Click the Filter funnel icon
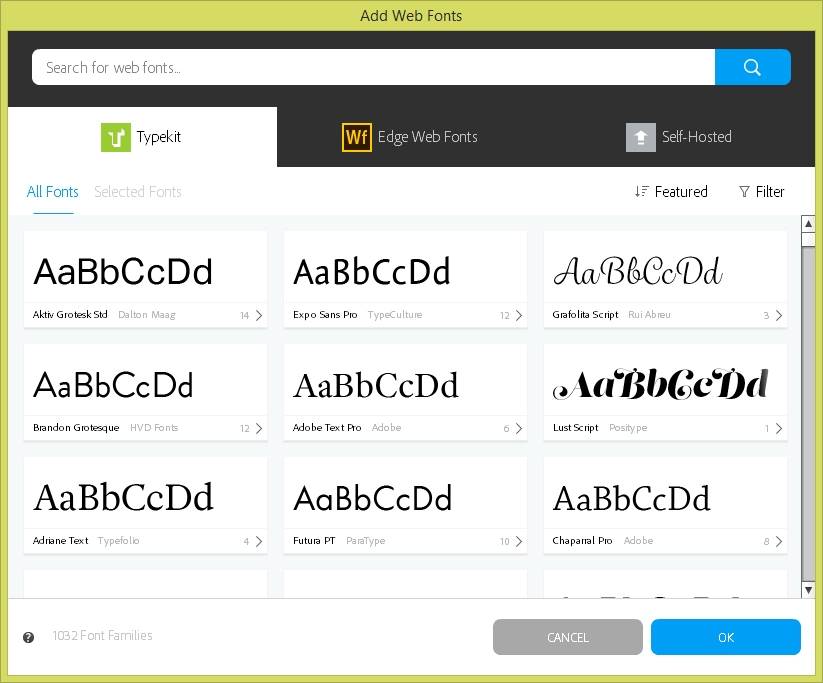 (x=744, y=192)
